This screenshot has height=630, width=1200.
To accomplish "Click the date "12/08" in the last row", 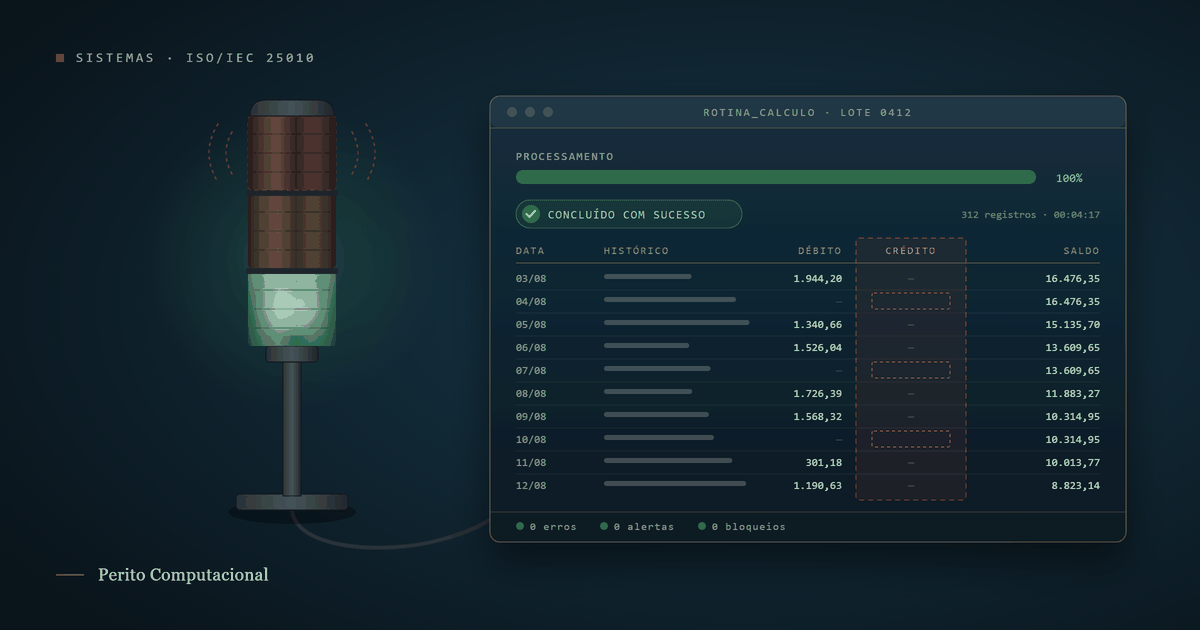I will 531,486.
